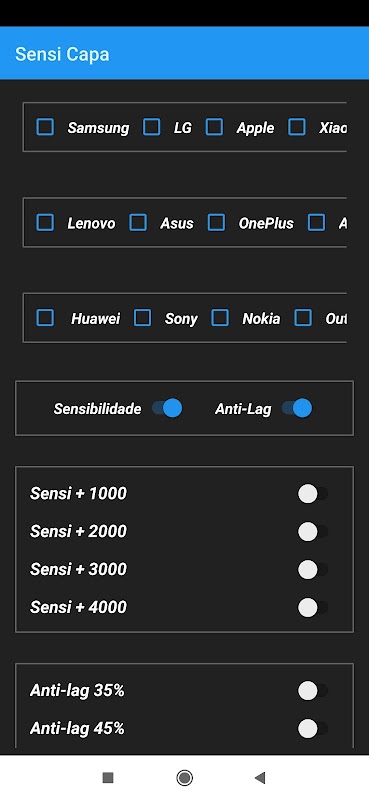369x800 pixels.
Task: Disable the Sensibilidade switch
Action: (x=167, y=408)
